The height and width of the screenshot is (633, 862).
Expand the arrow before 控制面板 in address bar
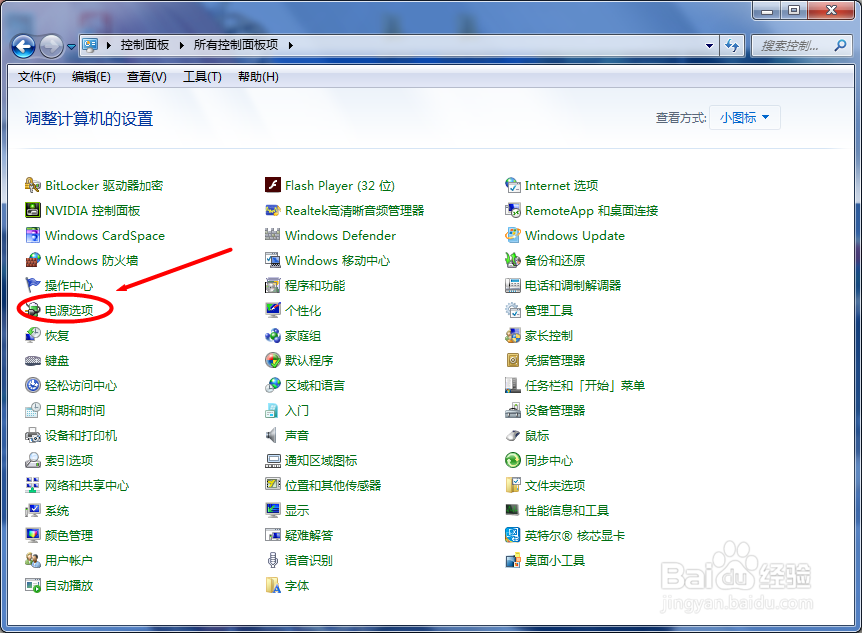point(109,46)
